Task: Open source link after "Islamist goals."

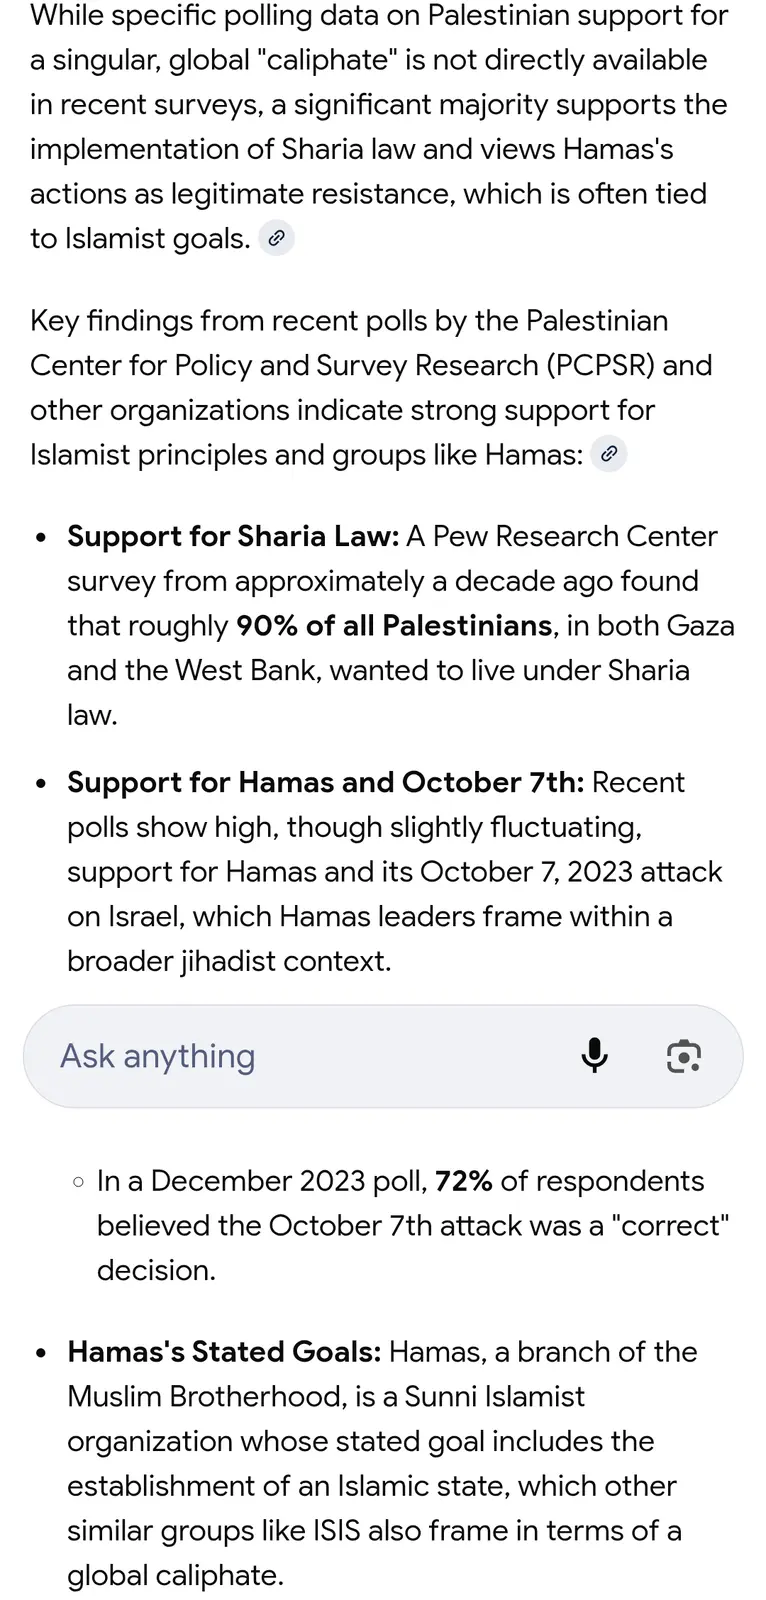Action: (276, 239)
